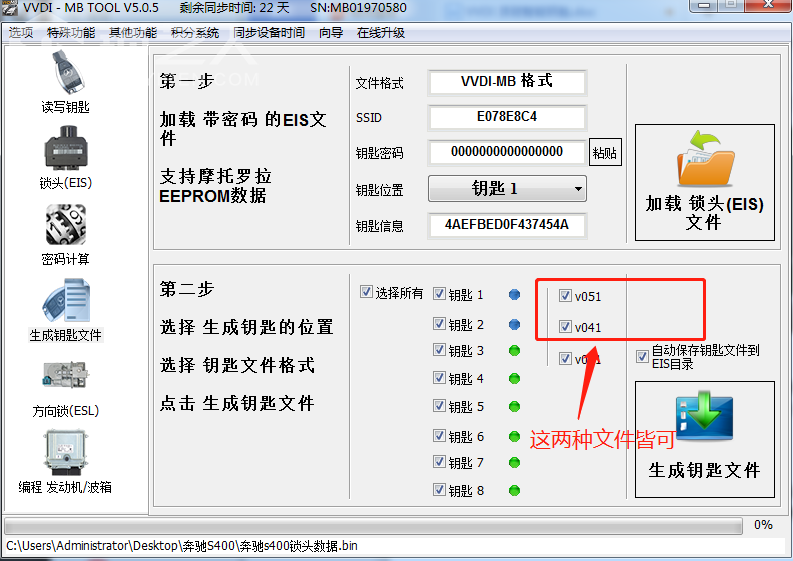Click the 钥匙信息 field 4AEFBED0F437454A
This screenshot has width=793, height=561.
pyautogui.click(x=507, y=225)
